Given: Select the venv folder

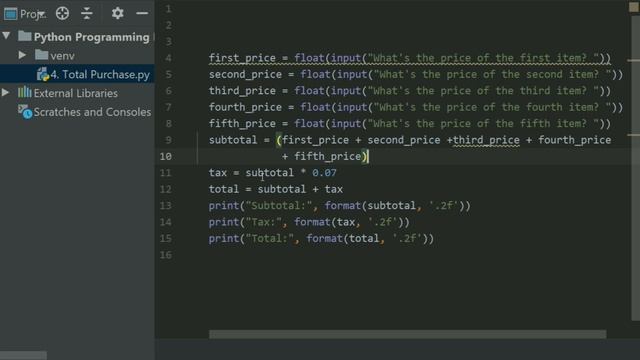Looking at the screenshot, I should pyautogui.click(x=62, y=56).
